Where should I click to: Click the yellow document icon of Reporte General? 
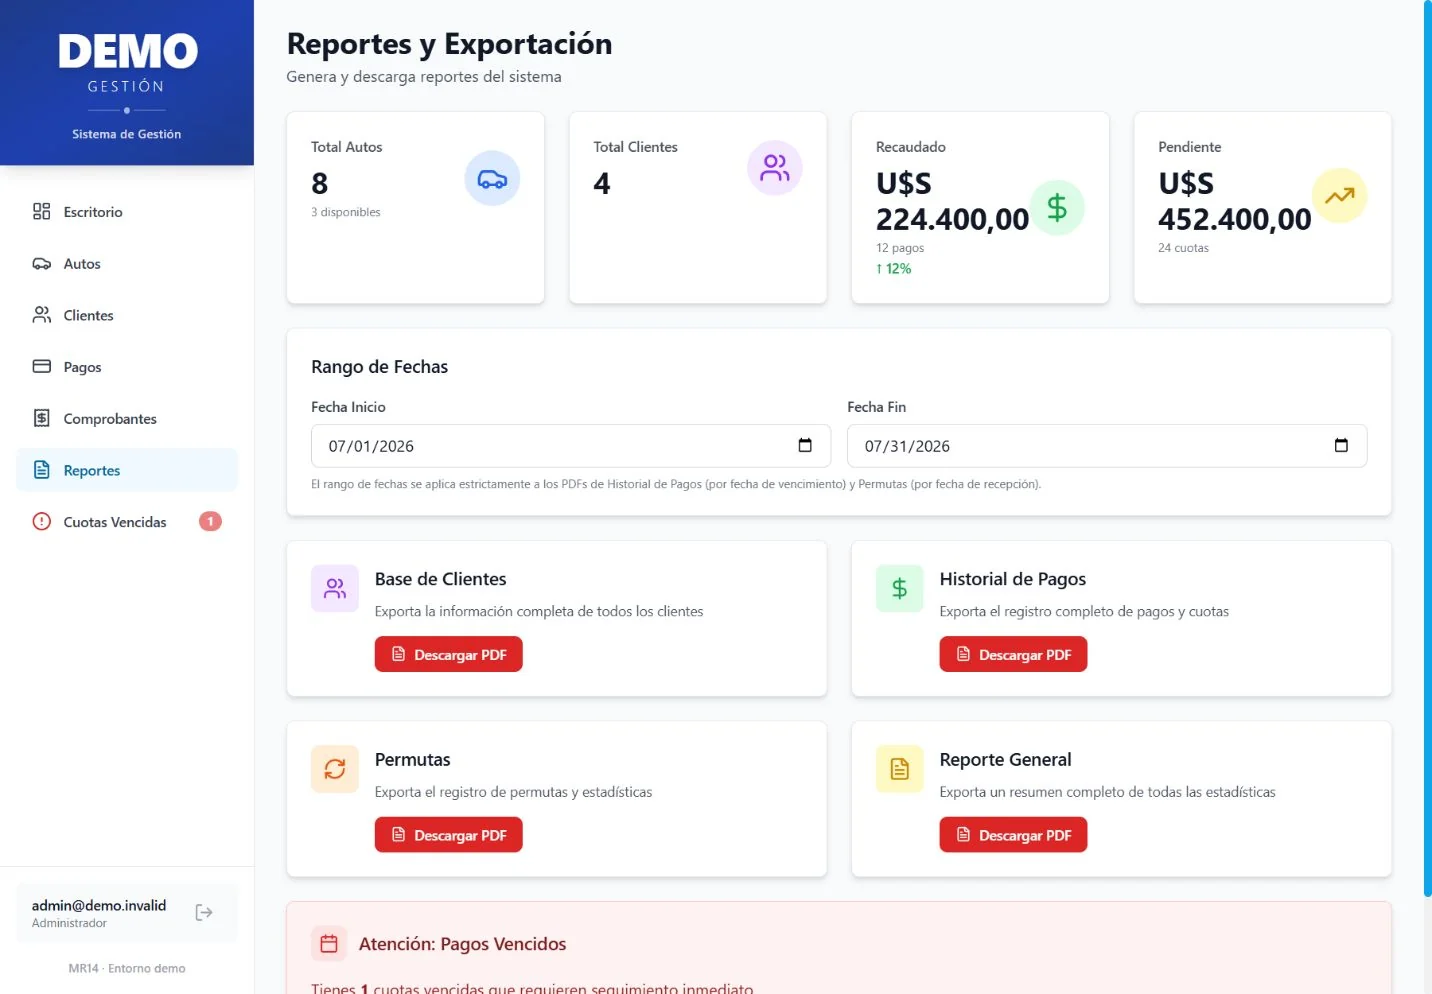pyautogui.click(x=899, y=769)
